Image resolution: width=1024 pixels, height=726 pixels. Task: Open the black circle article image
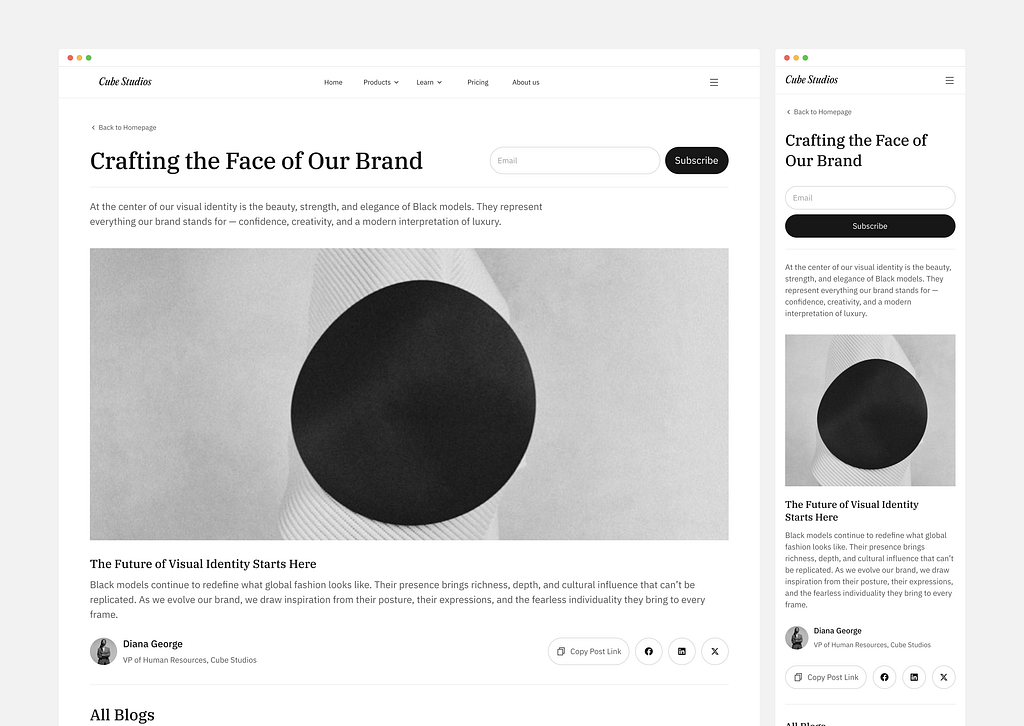click(x=409, y=393)
